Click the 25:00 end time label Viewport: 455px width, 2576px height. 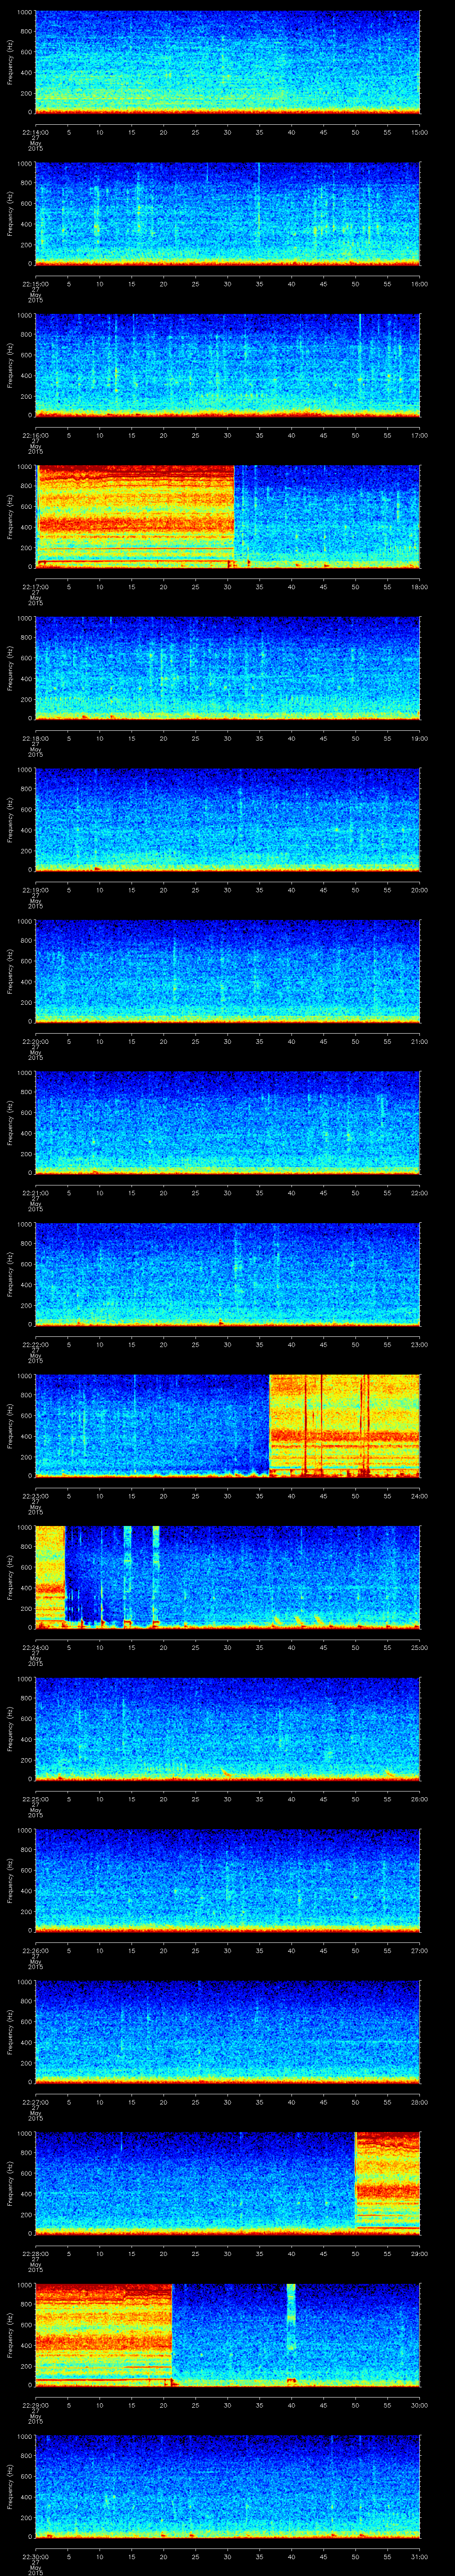[419, 1647]
